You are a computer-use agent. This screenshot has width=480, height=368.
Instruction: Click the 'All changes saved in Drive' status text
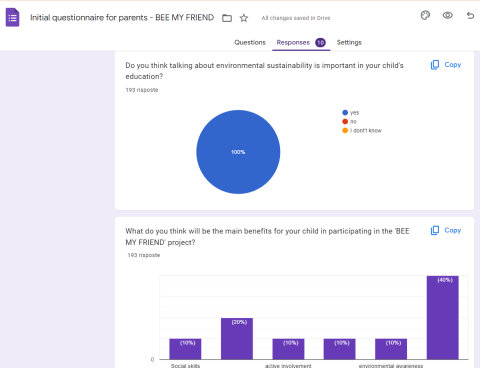tap(296, 18)
